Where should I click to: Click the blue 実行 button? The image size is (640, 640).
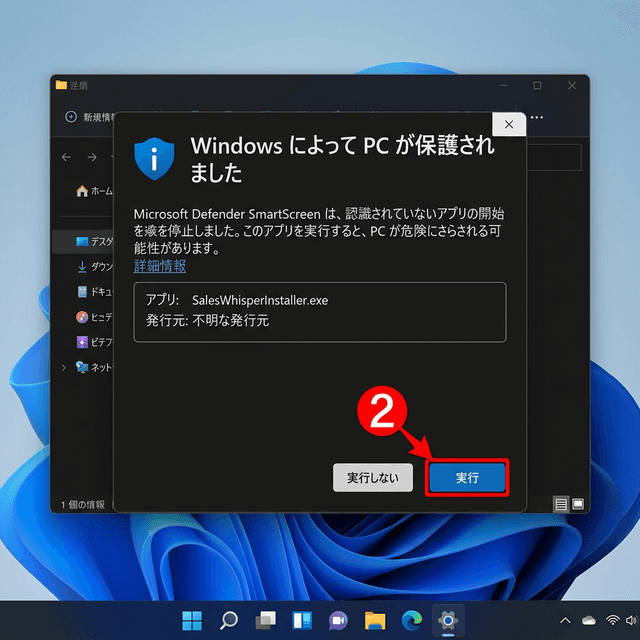pos(467,477)
